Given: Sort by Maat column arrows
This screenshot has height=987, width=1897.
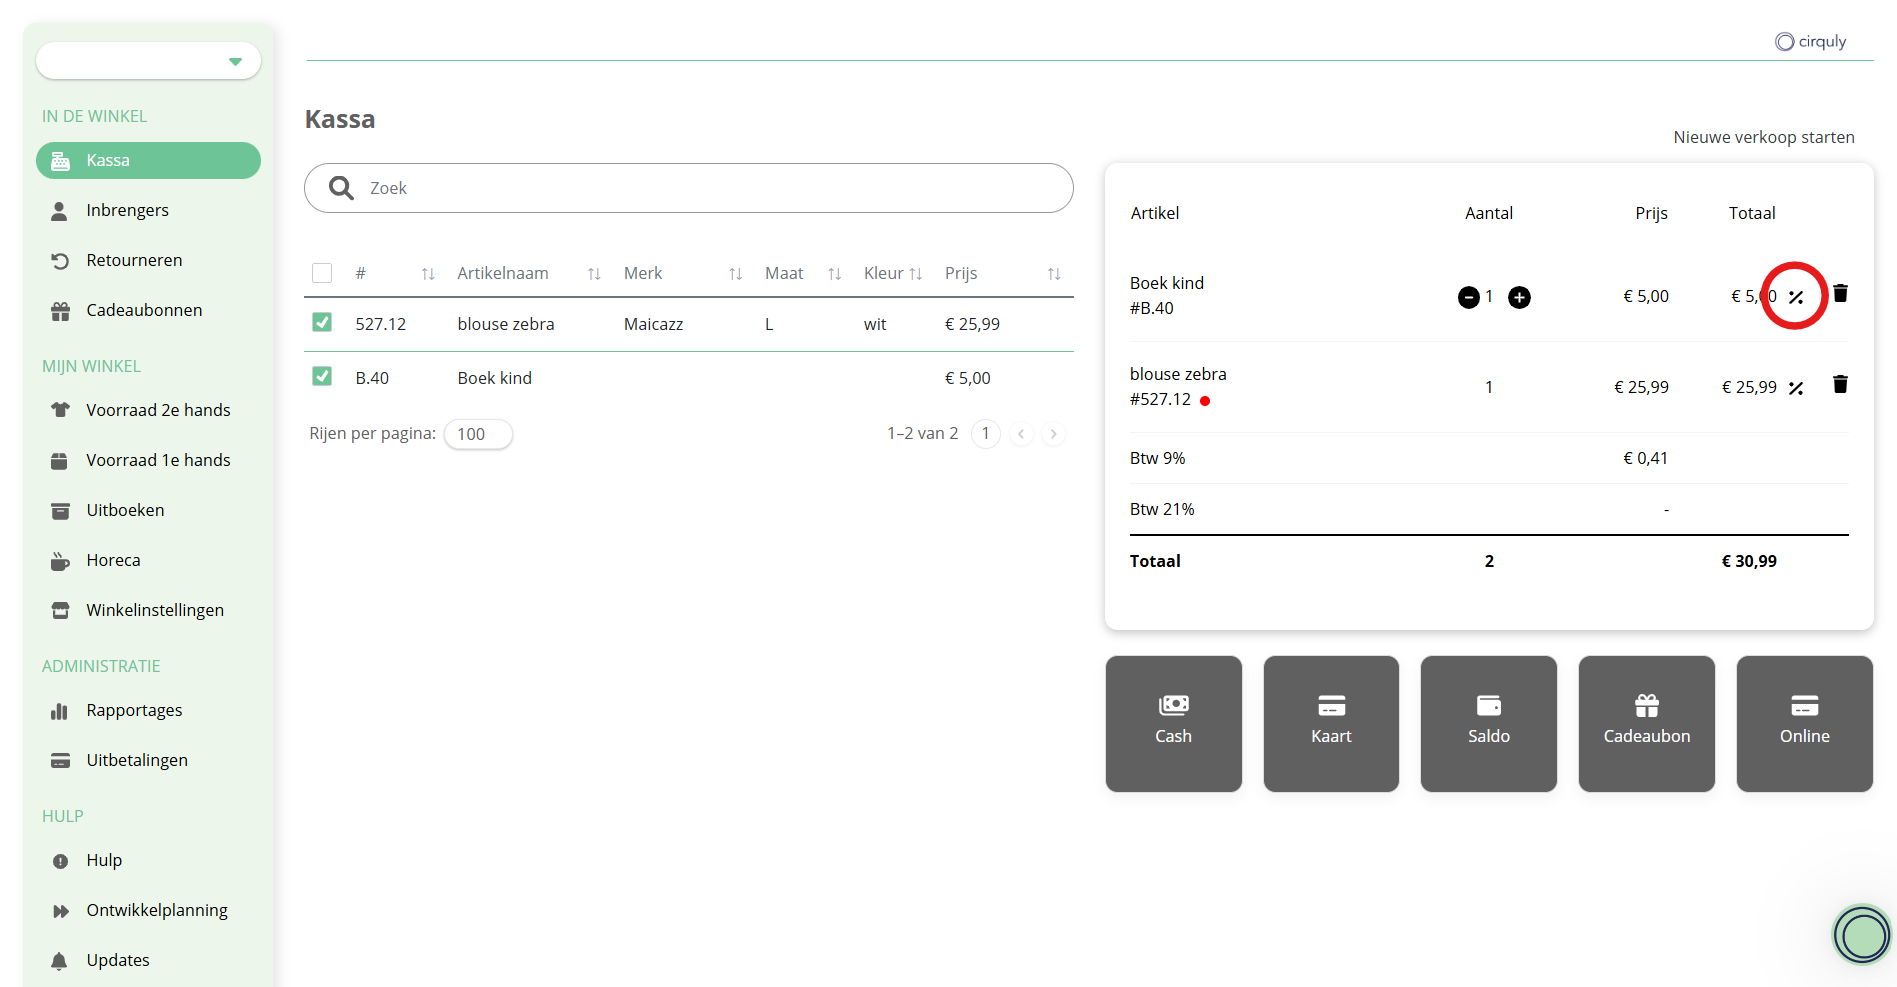Looking at the screenshot, I should 835,274.
